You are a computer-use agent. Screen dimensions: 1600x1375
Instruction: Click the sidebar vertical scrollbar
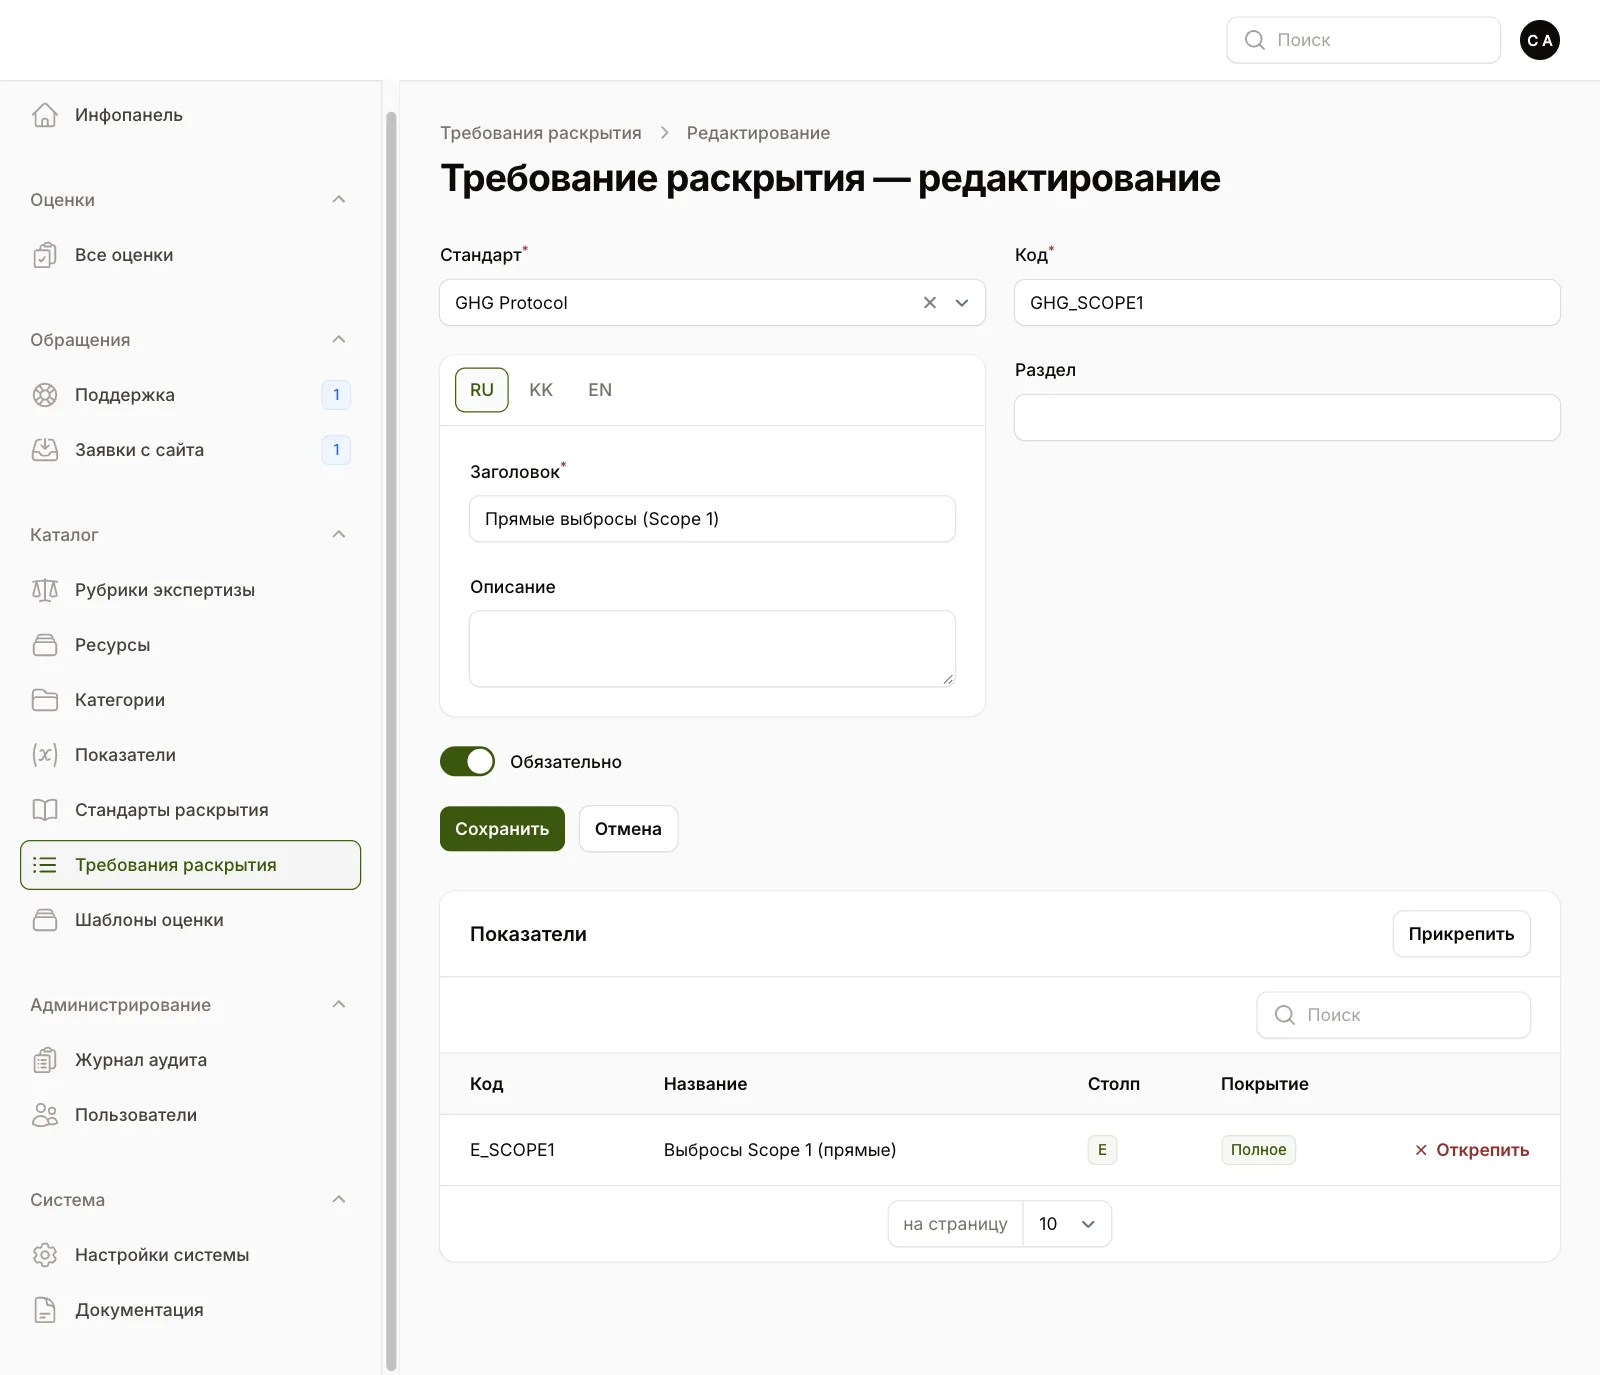pos(391,740)
